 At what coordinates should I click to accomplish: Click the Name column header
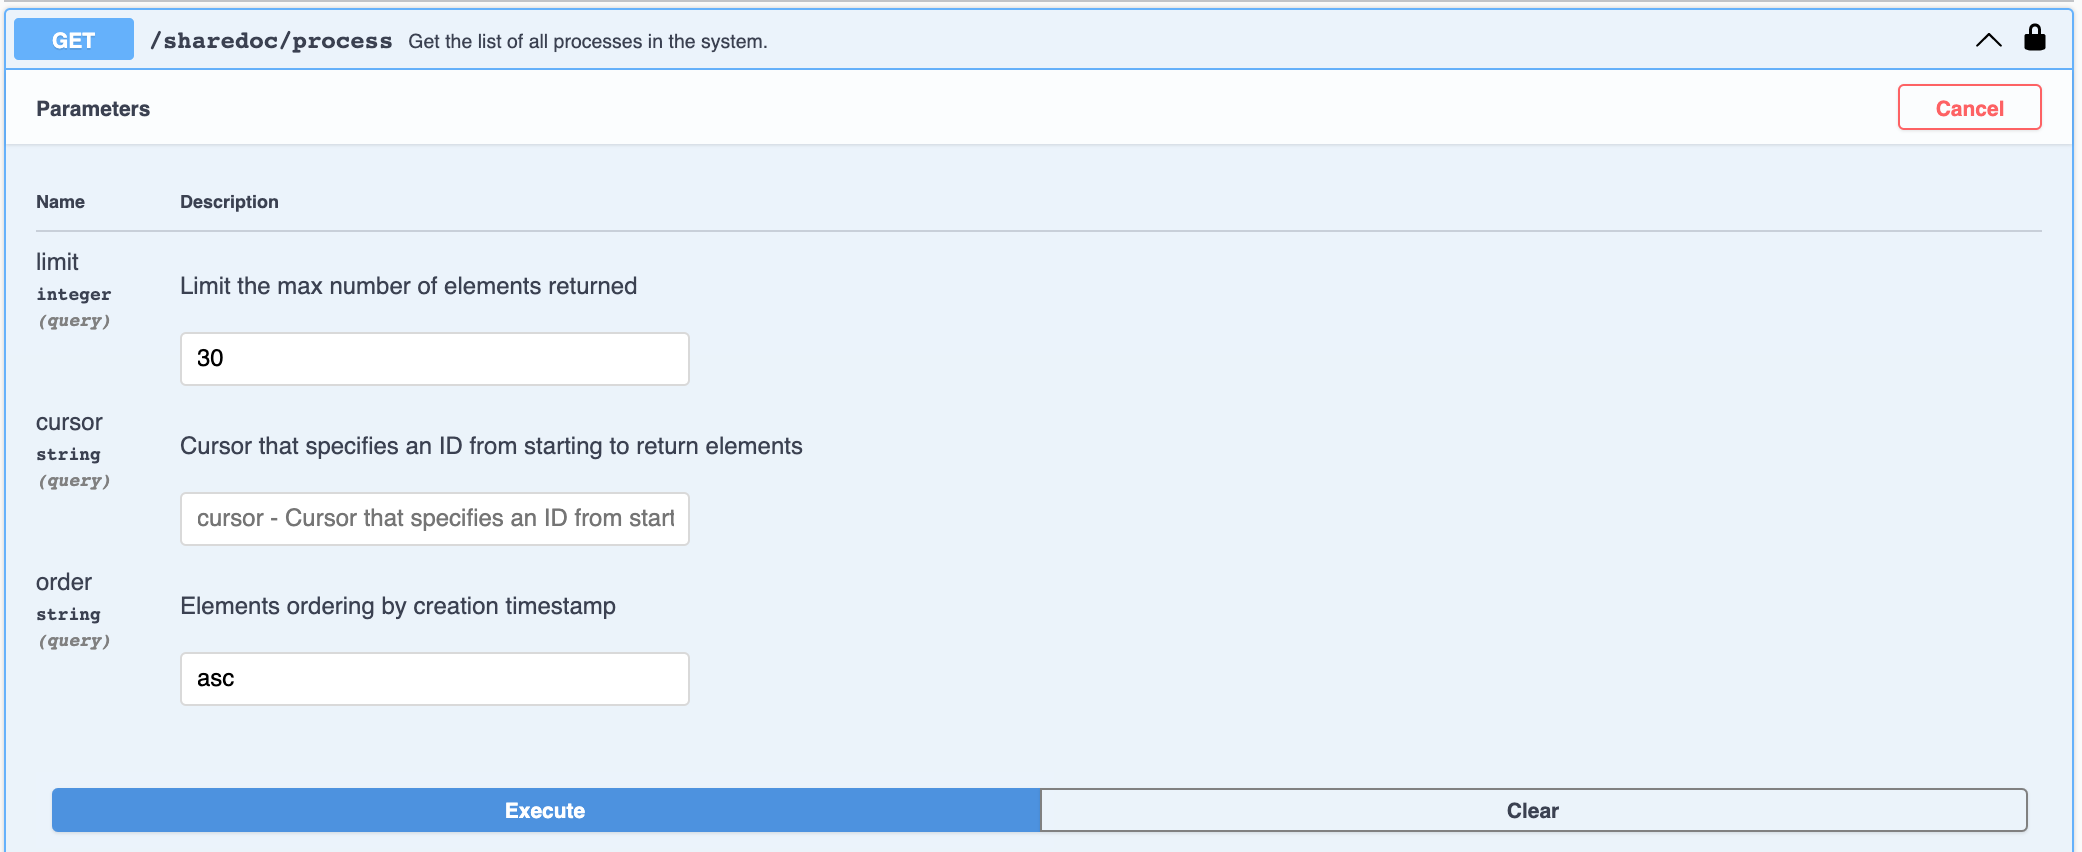[60, 202]
